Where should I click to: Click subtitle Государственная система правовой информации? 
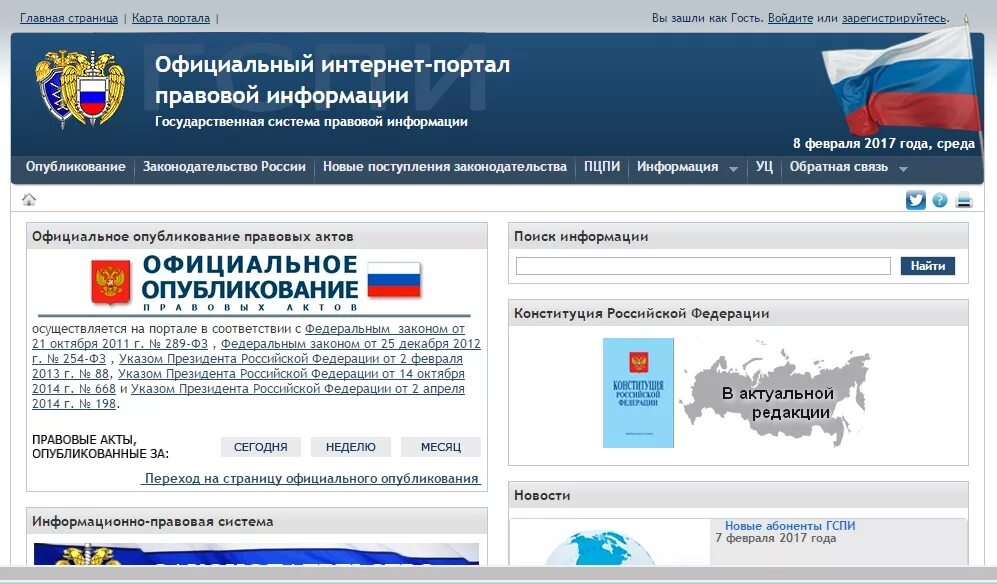click(x=312, y=122)
